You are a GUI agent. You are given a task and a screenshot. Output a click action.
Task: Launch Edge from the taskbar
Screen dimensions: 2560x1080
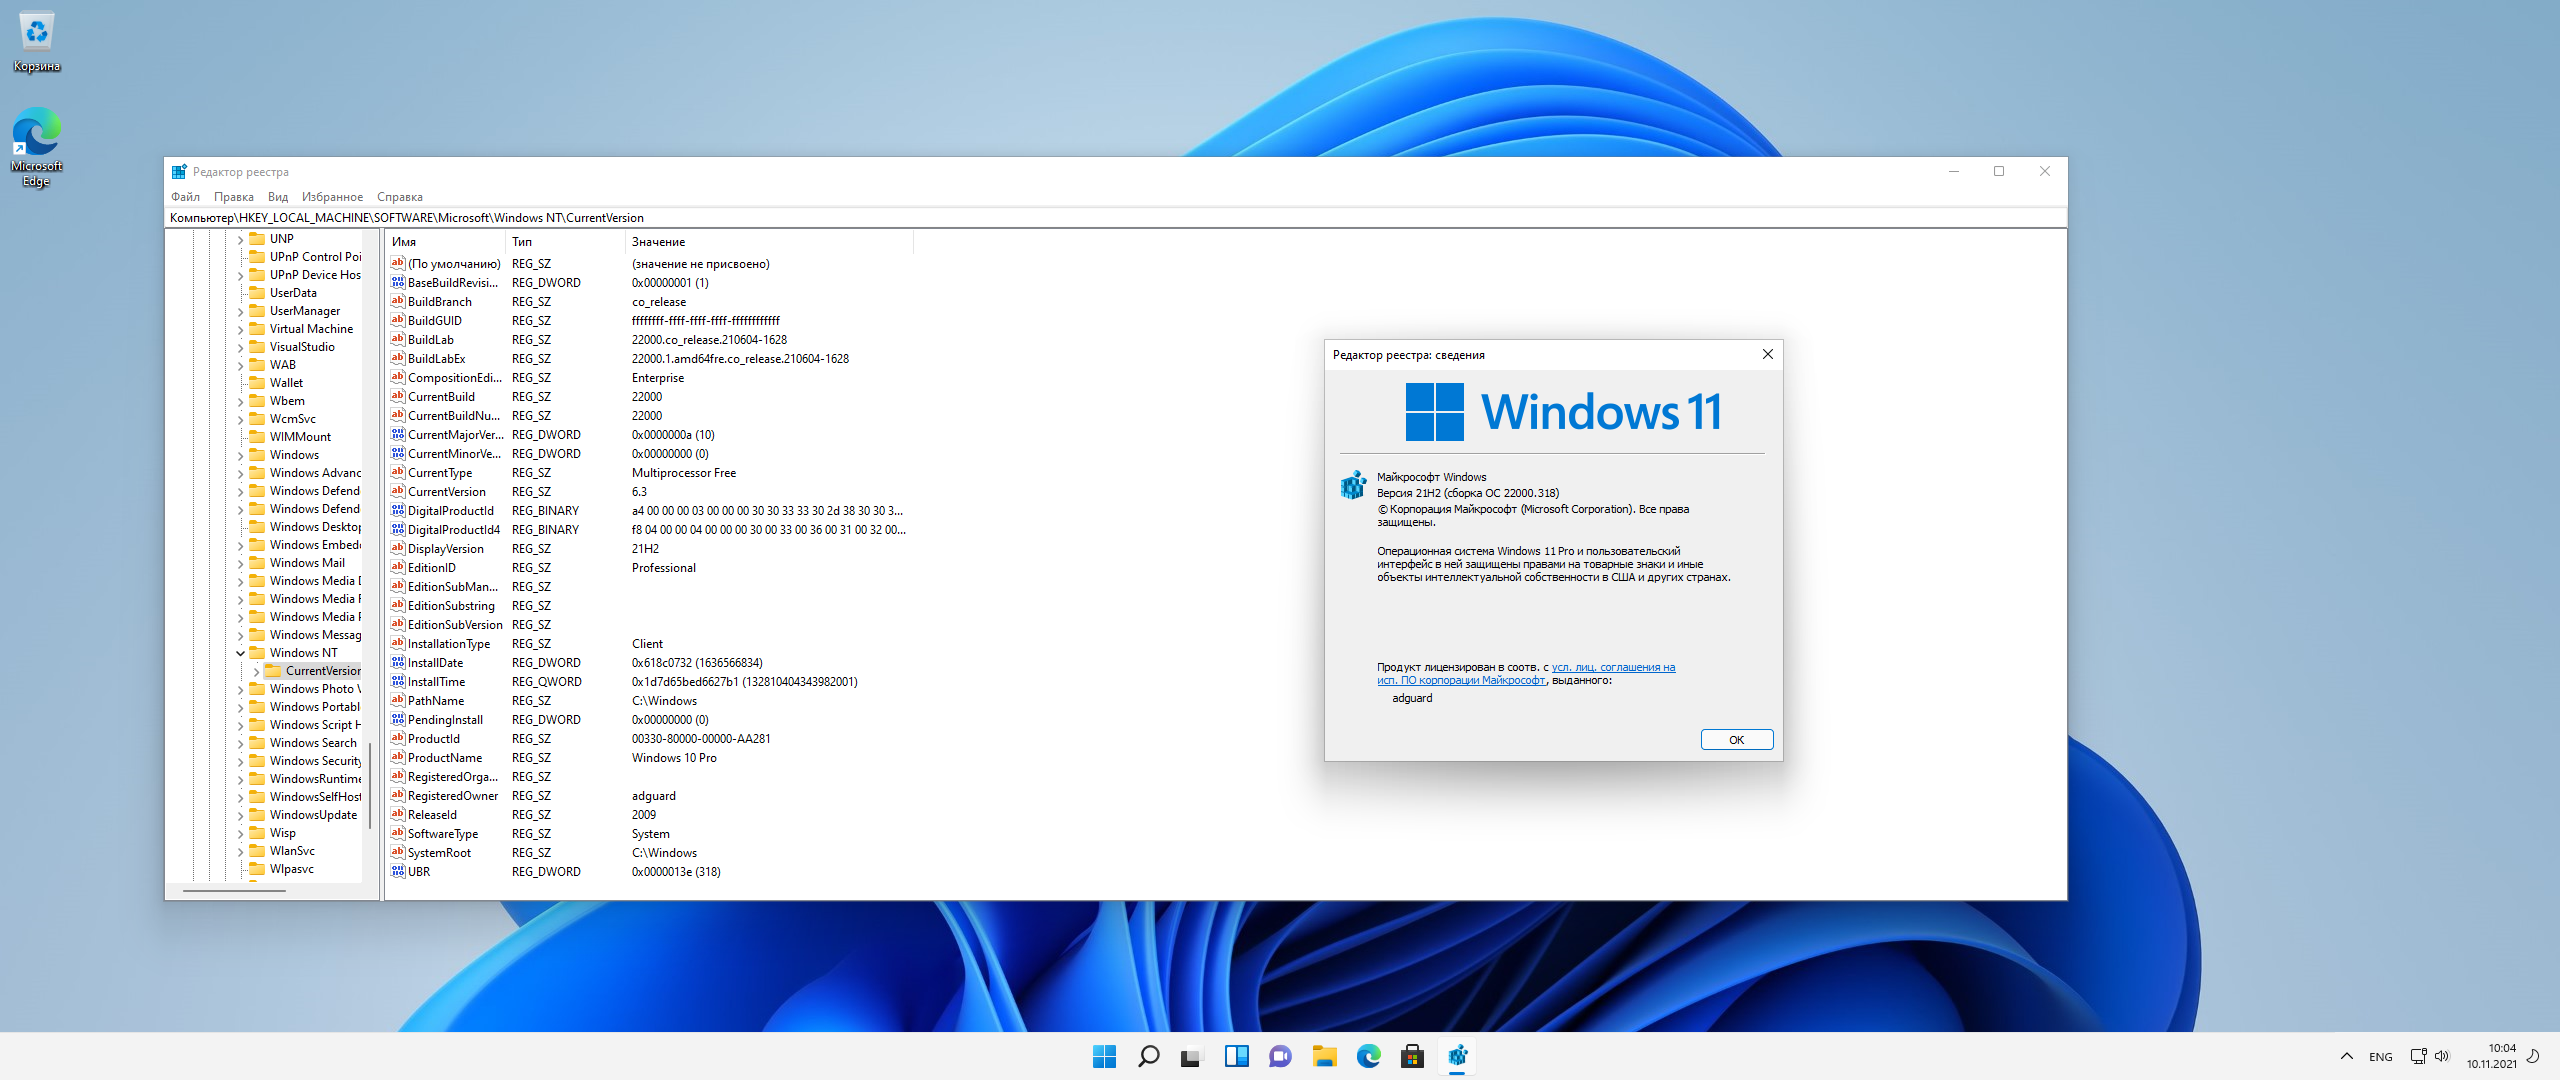coord(1368,1056)
